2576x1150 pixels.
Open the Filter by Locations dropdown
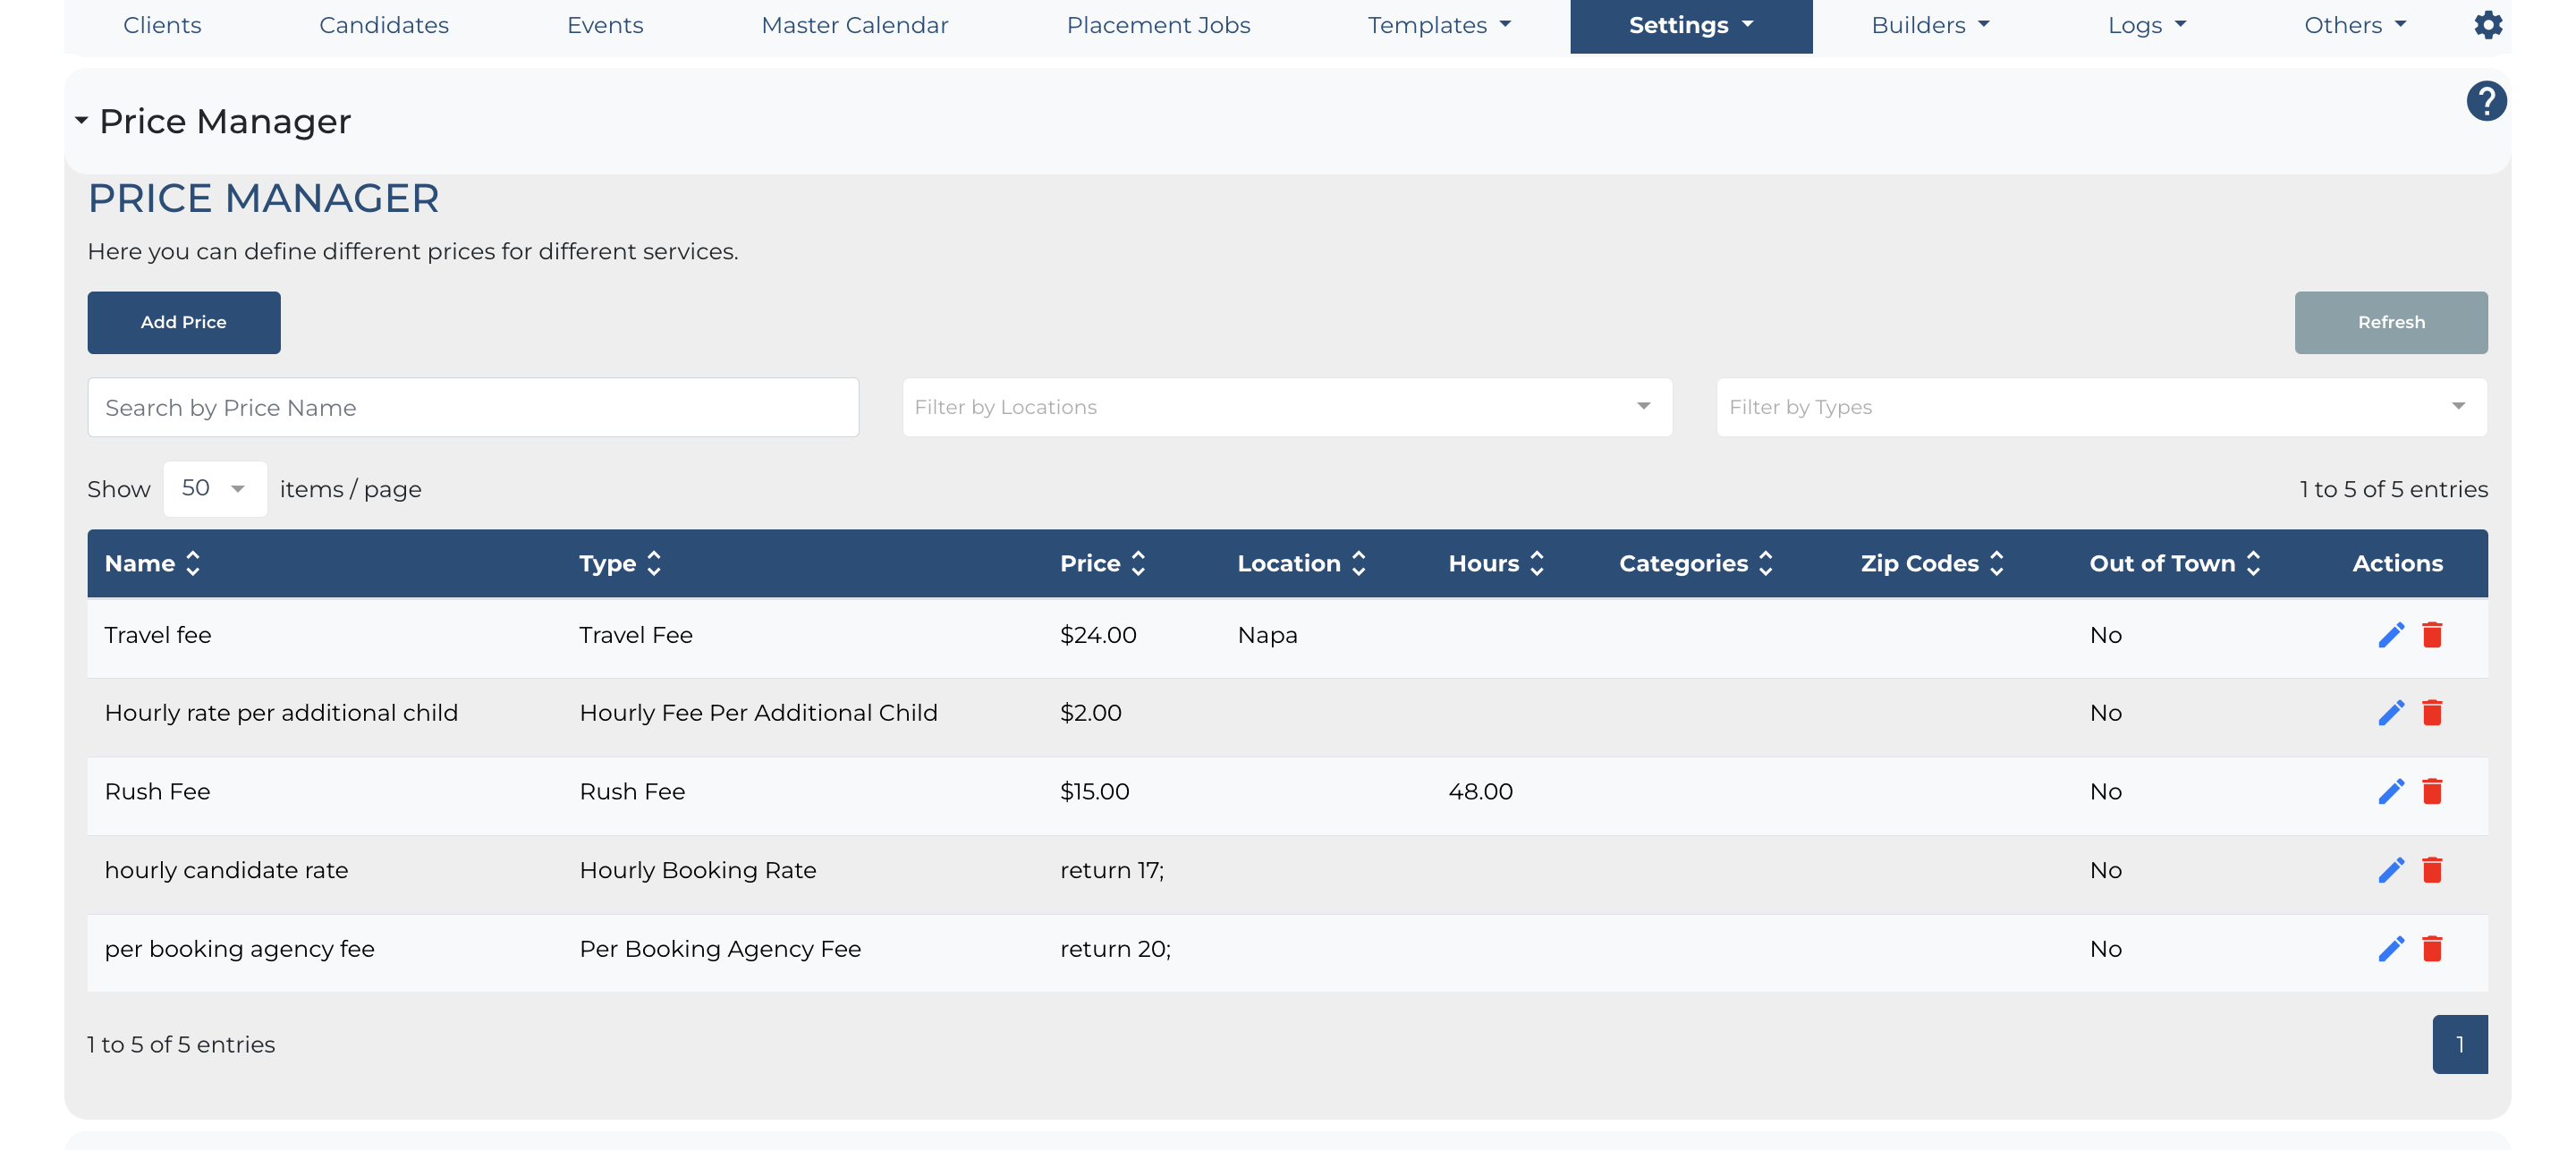tap(1287, 407)
